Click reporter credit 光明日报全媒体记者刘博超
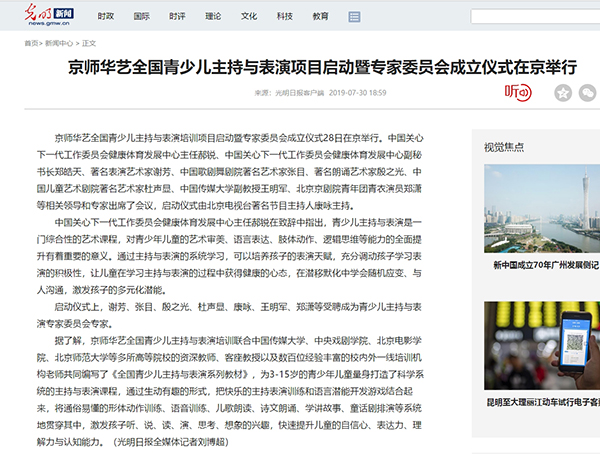The height and width of the screenshot is (454, 600). 170,442
